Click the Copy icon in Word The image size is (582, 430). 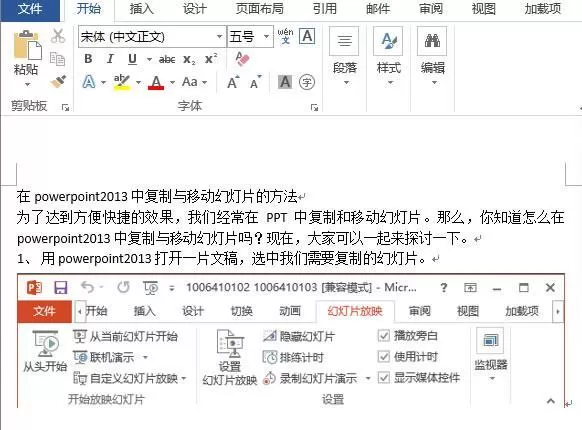[x=57, y=59]
